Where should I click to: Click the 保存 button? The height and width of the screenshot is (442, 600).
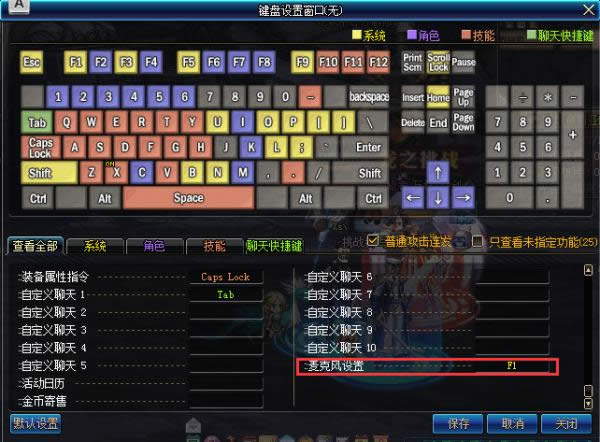[459, 423]
